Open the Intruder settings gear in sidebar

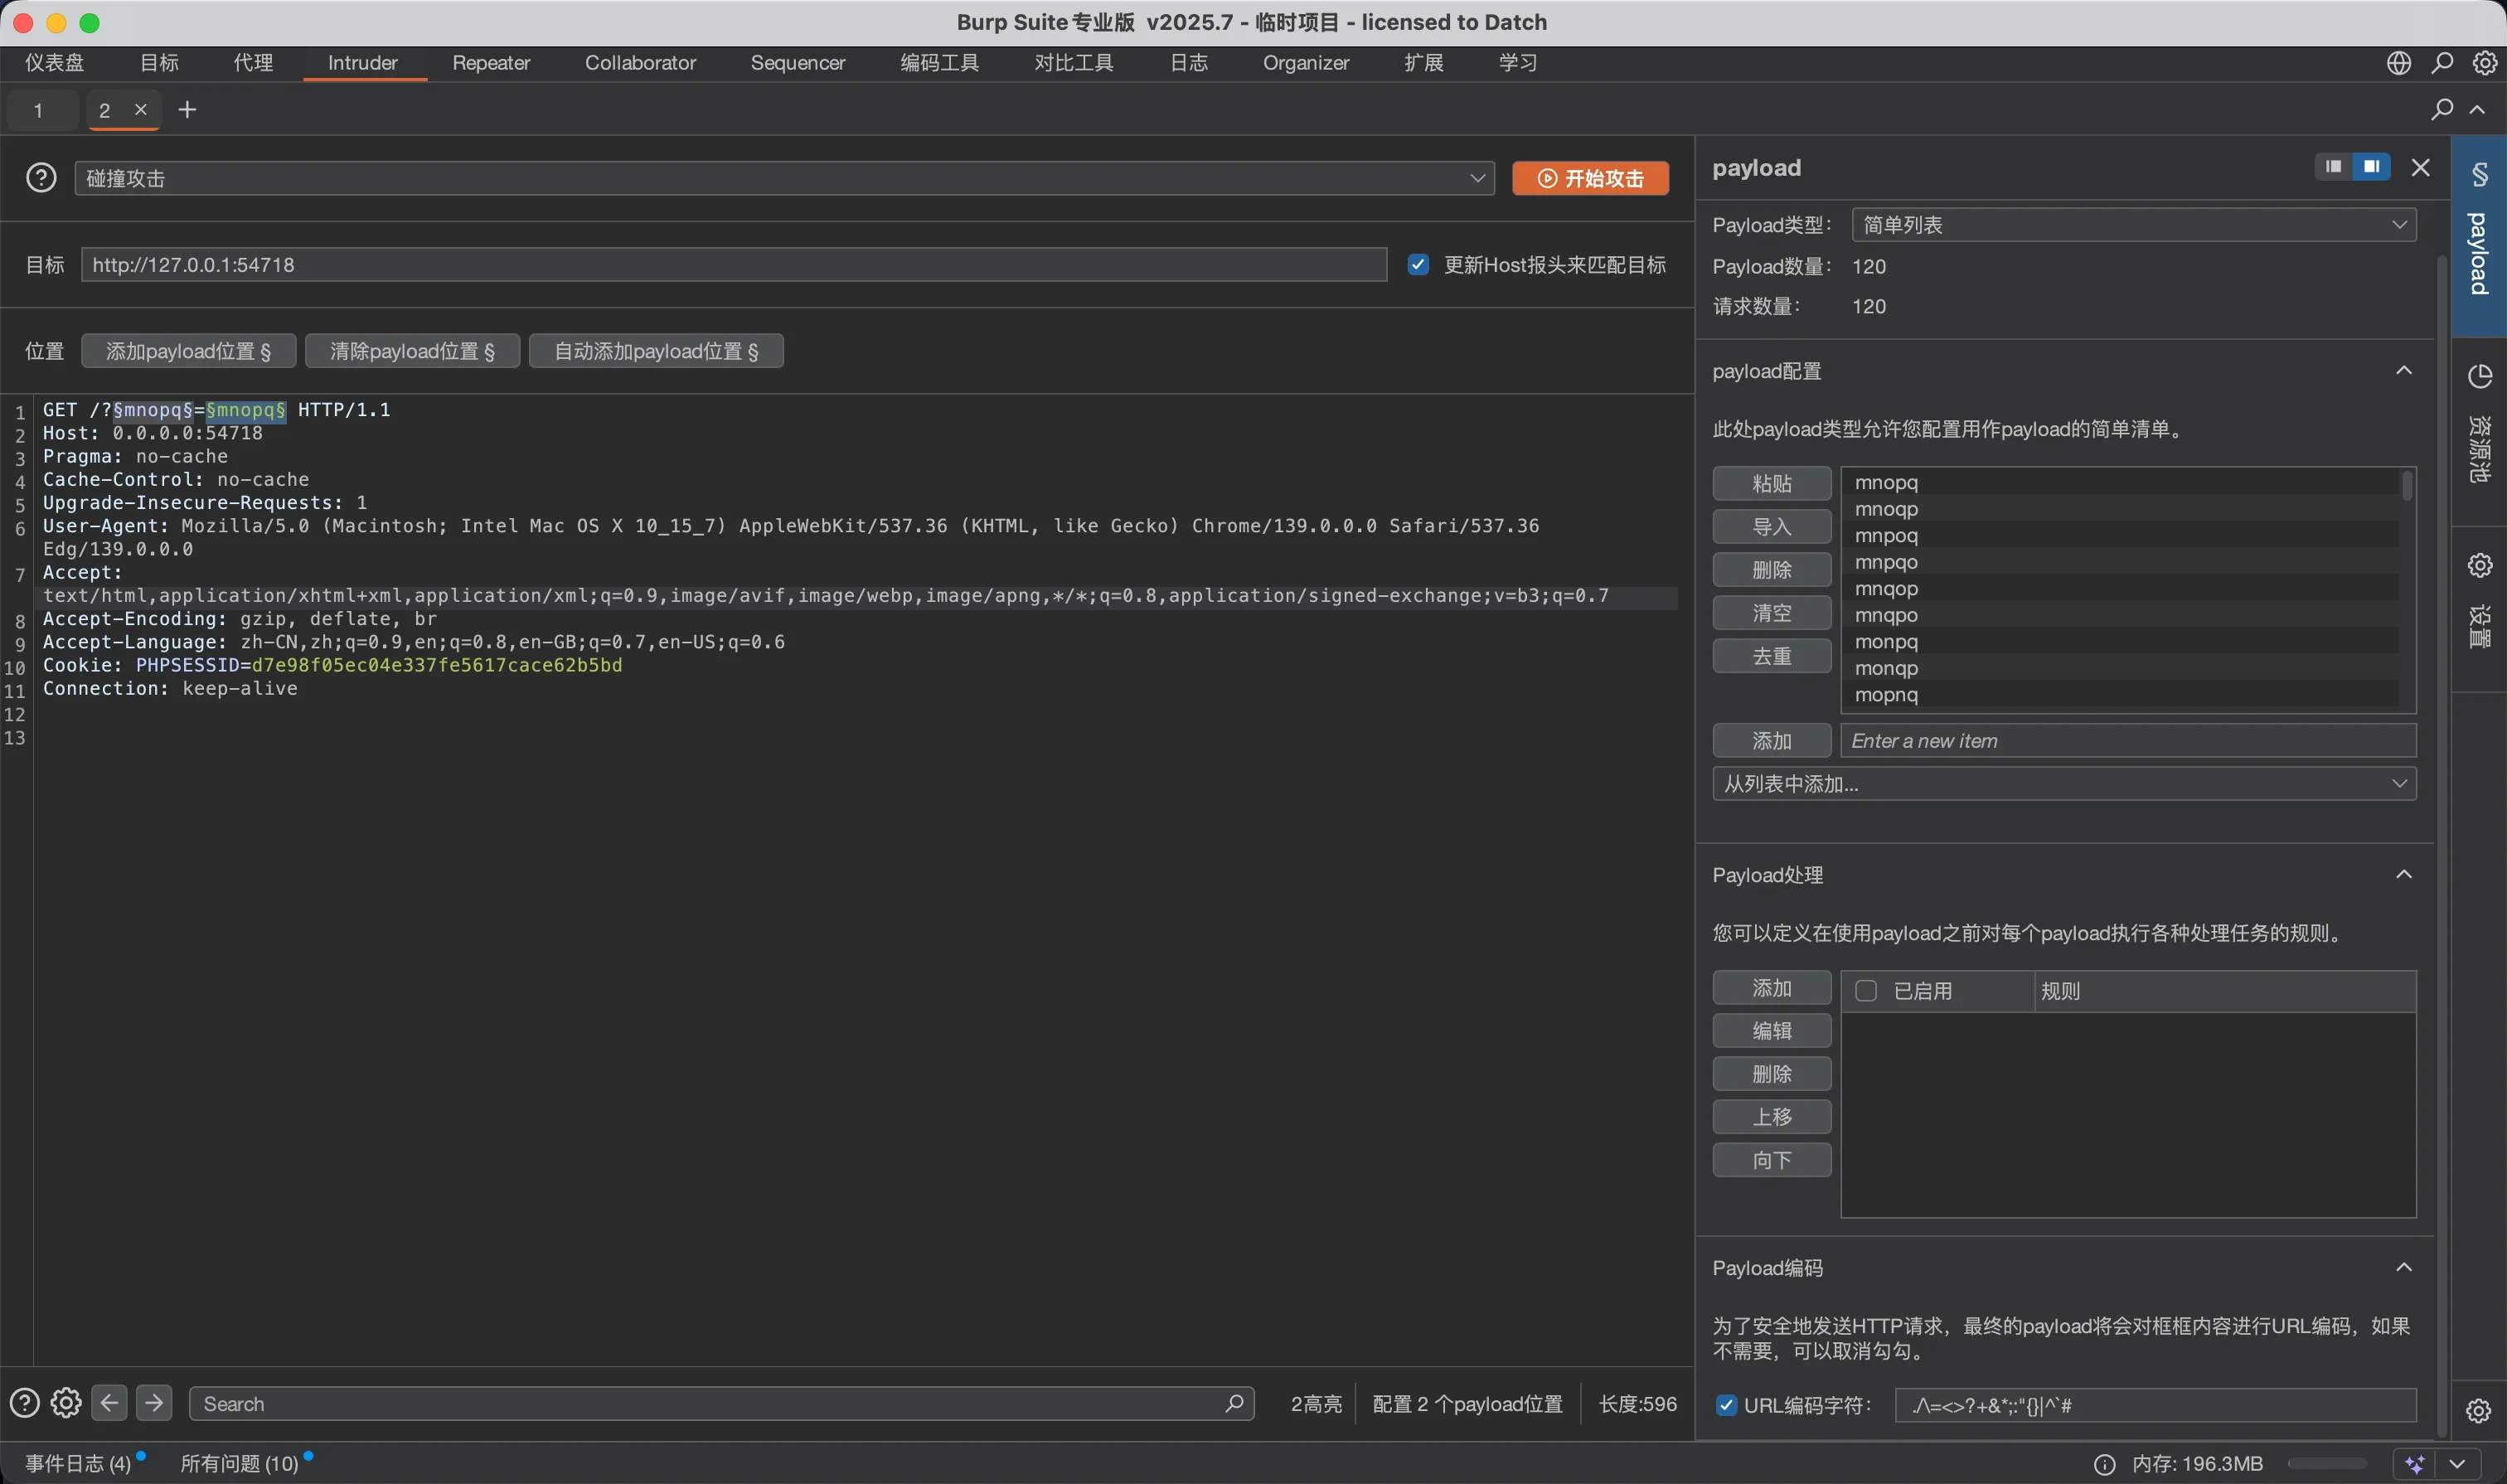[2479, 566]
